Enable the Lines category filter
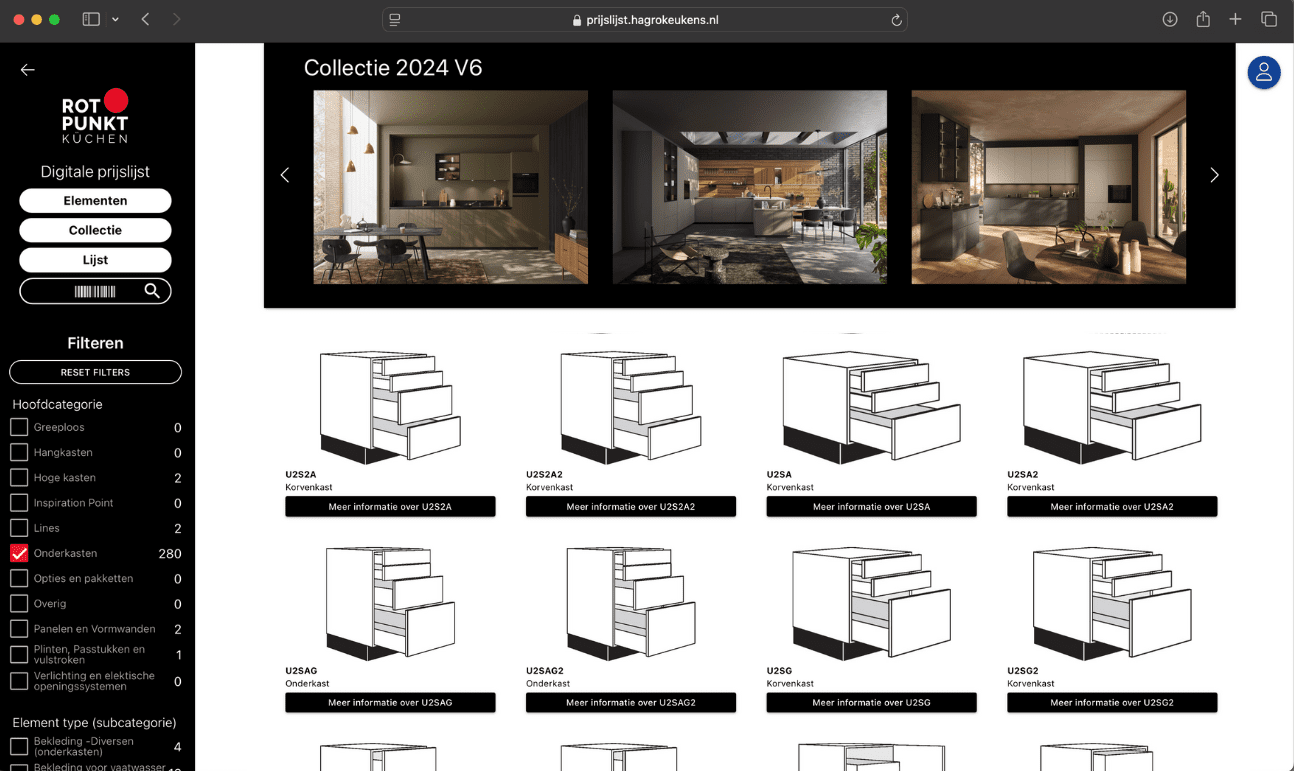This screenshot has height=771, width=1294. coord(19,528)
